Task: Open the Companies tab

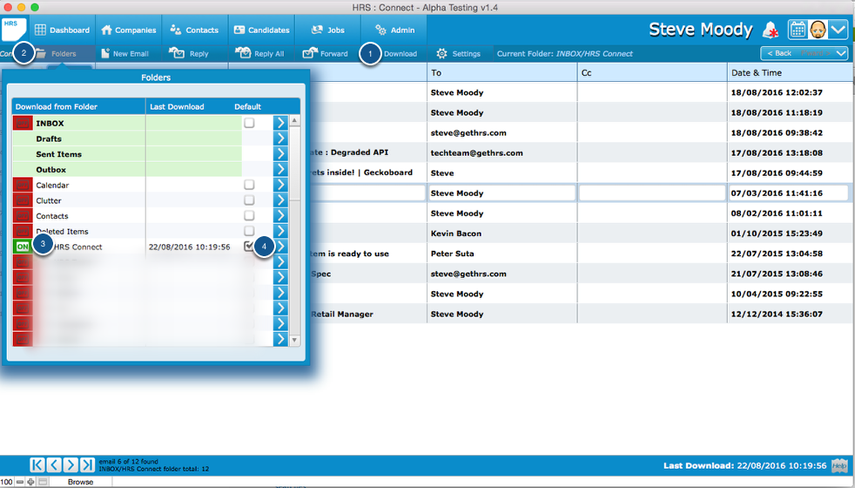Action: pos(129,30)
